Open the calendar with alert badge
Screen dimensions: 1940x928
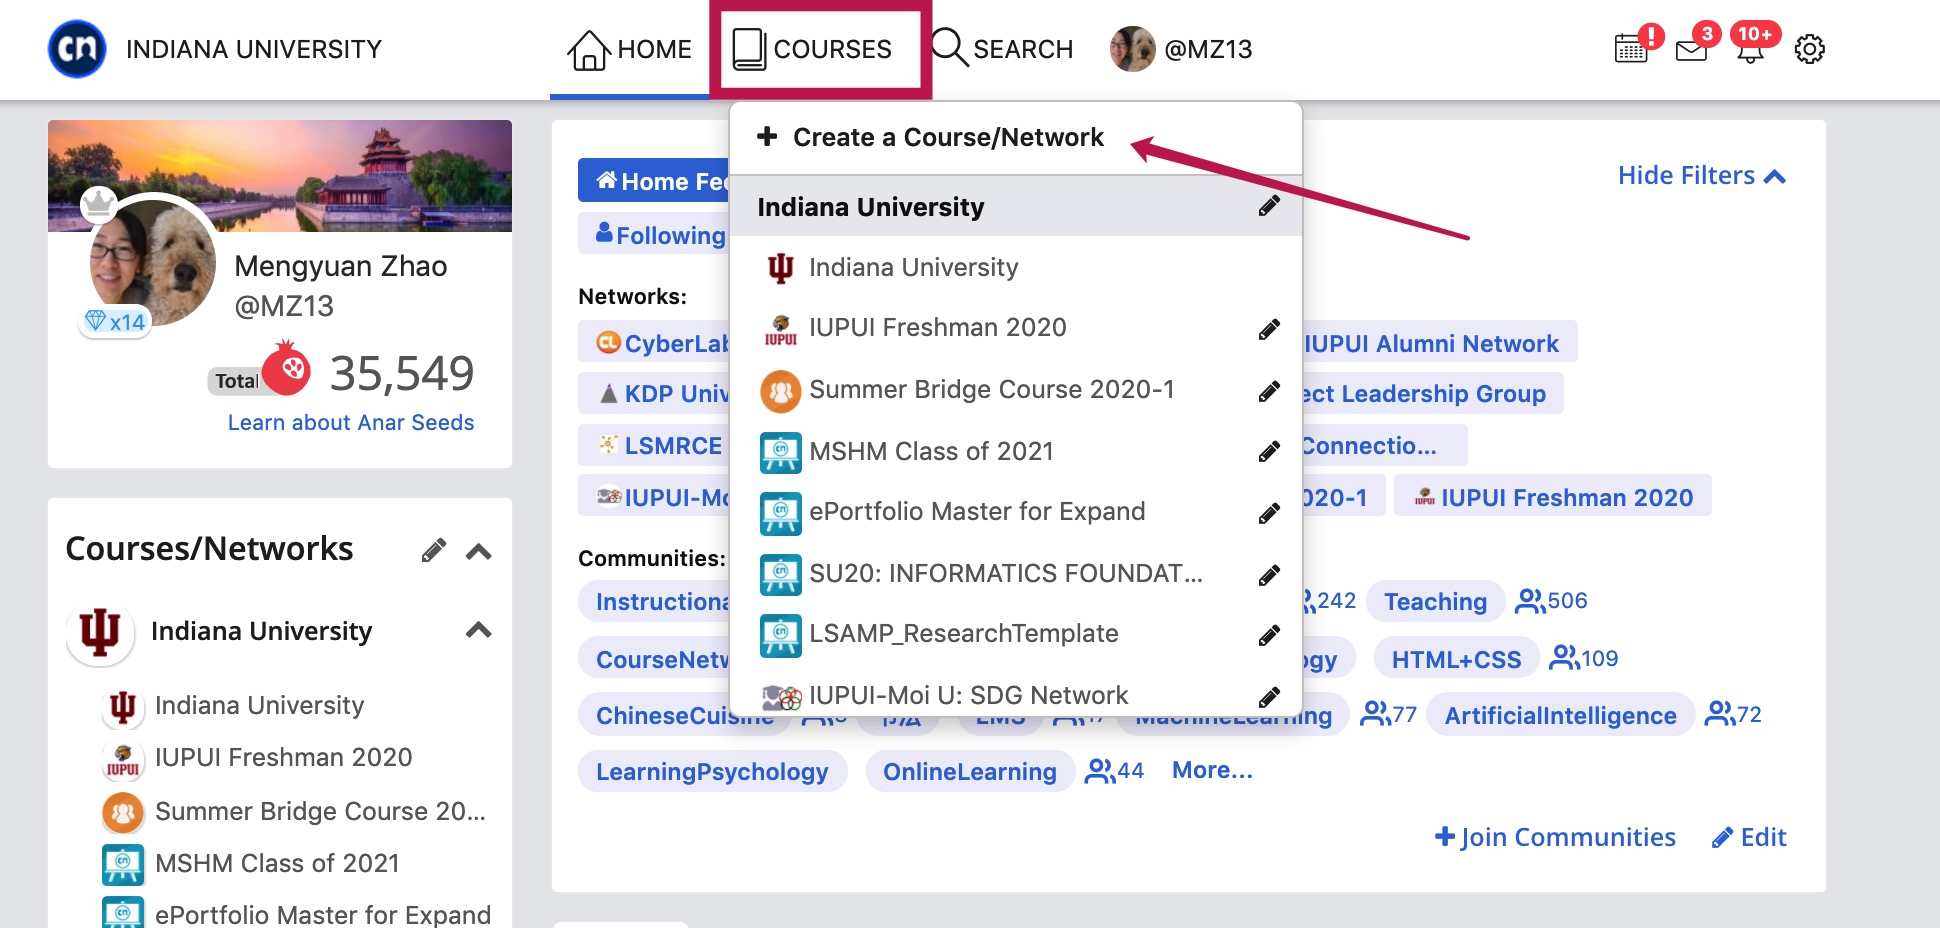click(x=1631, y=47)
